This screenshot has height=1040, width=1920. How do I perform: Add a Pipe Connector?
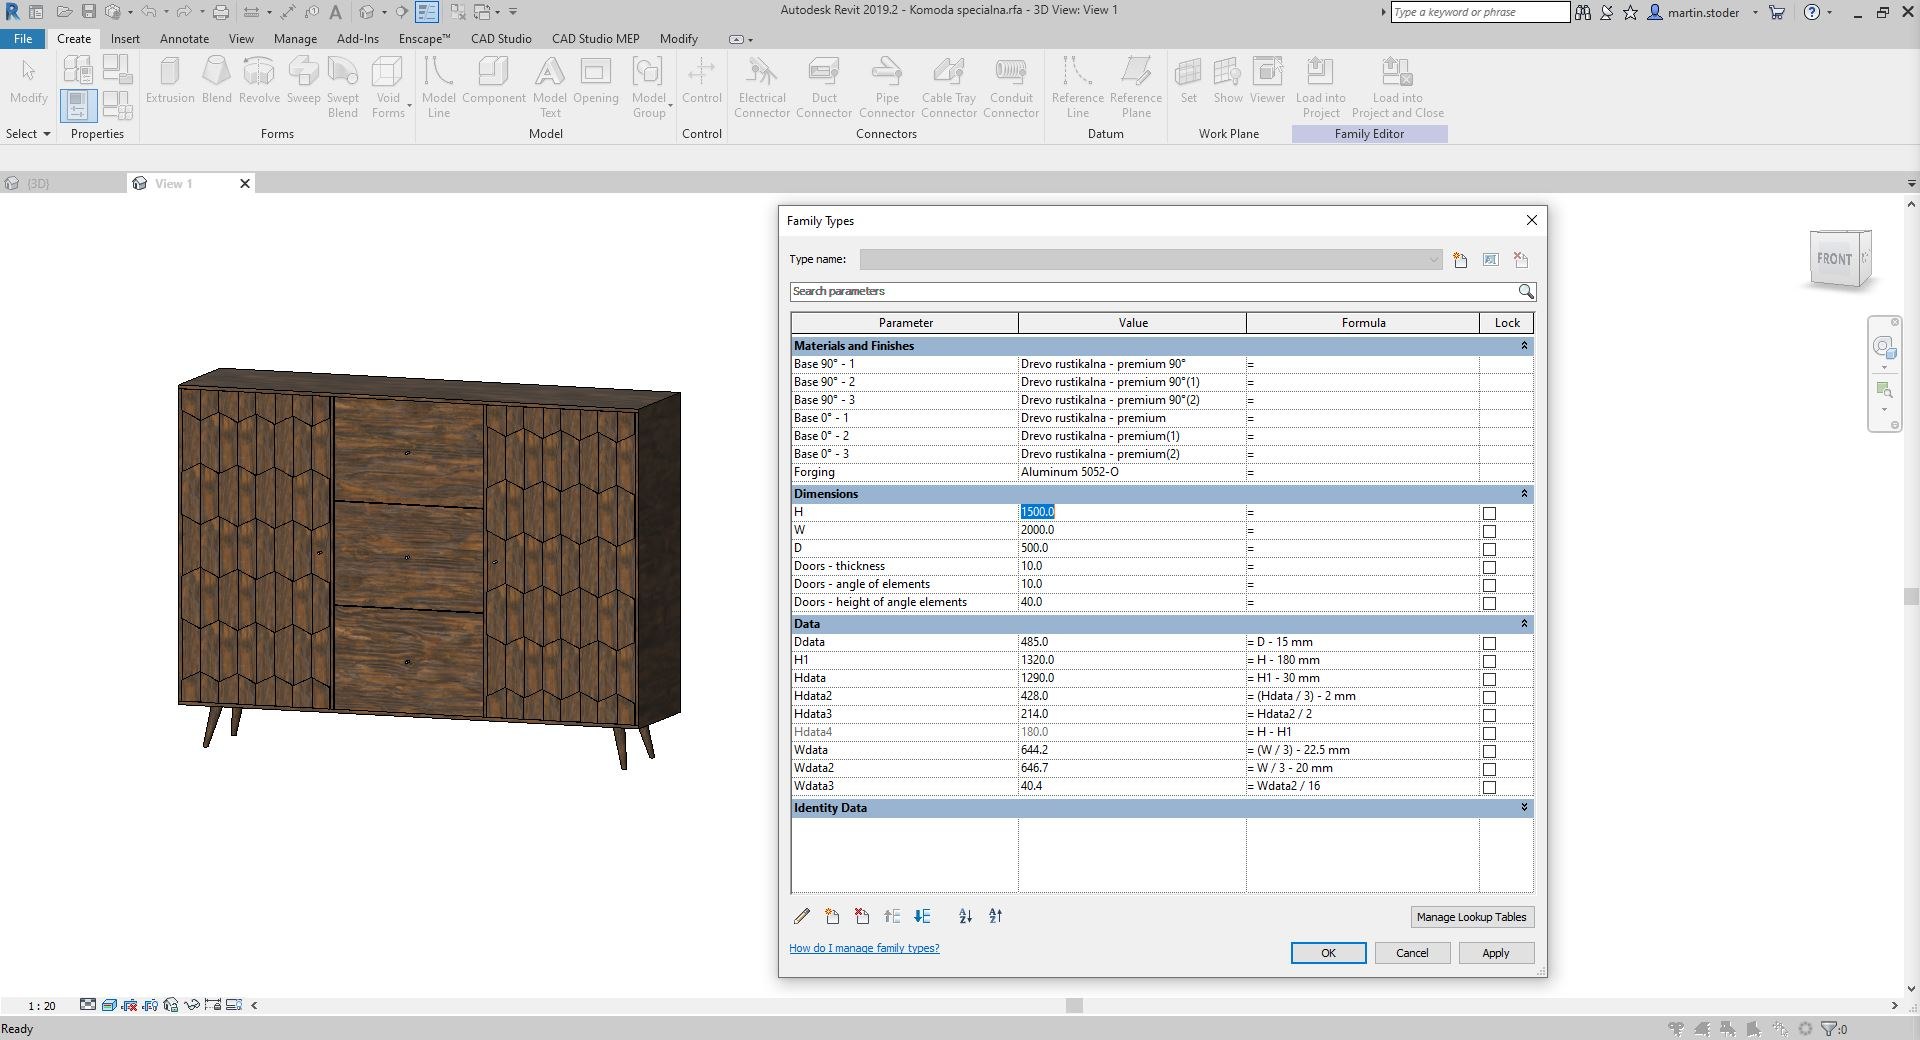point(887,87)
